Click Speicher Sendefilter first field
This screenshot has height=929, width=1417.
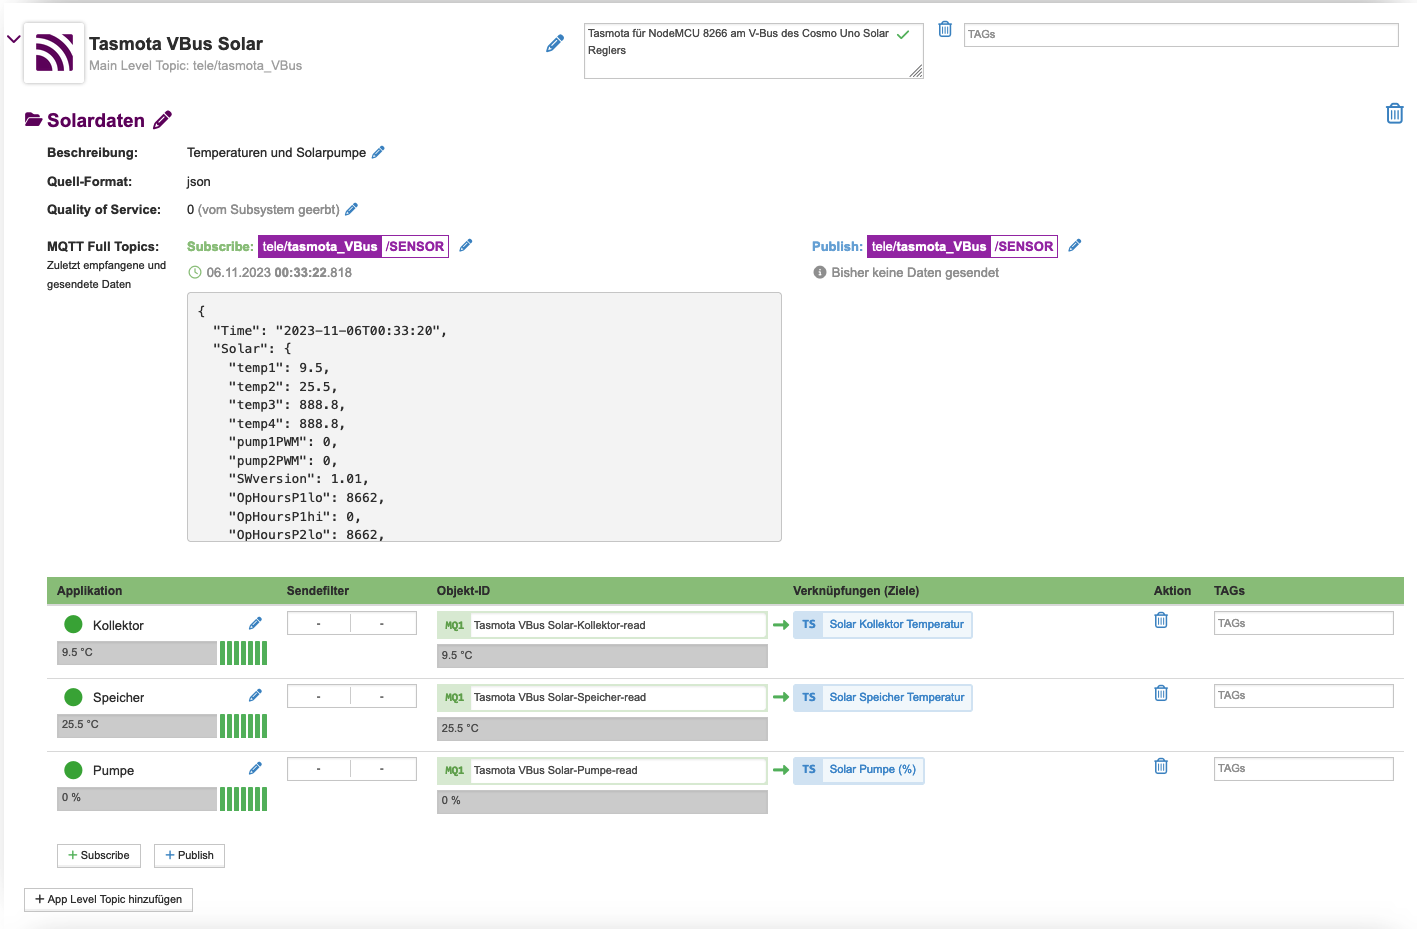(319, 696)
